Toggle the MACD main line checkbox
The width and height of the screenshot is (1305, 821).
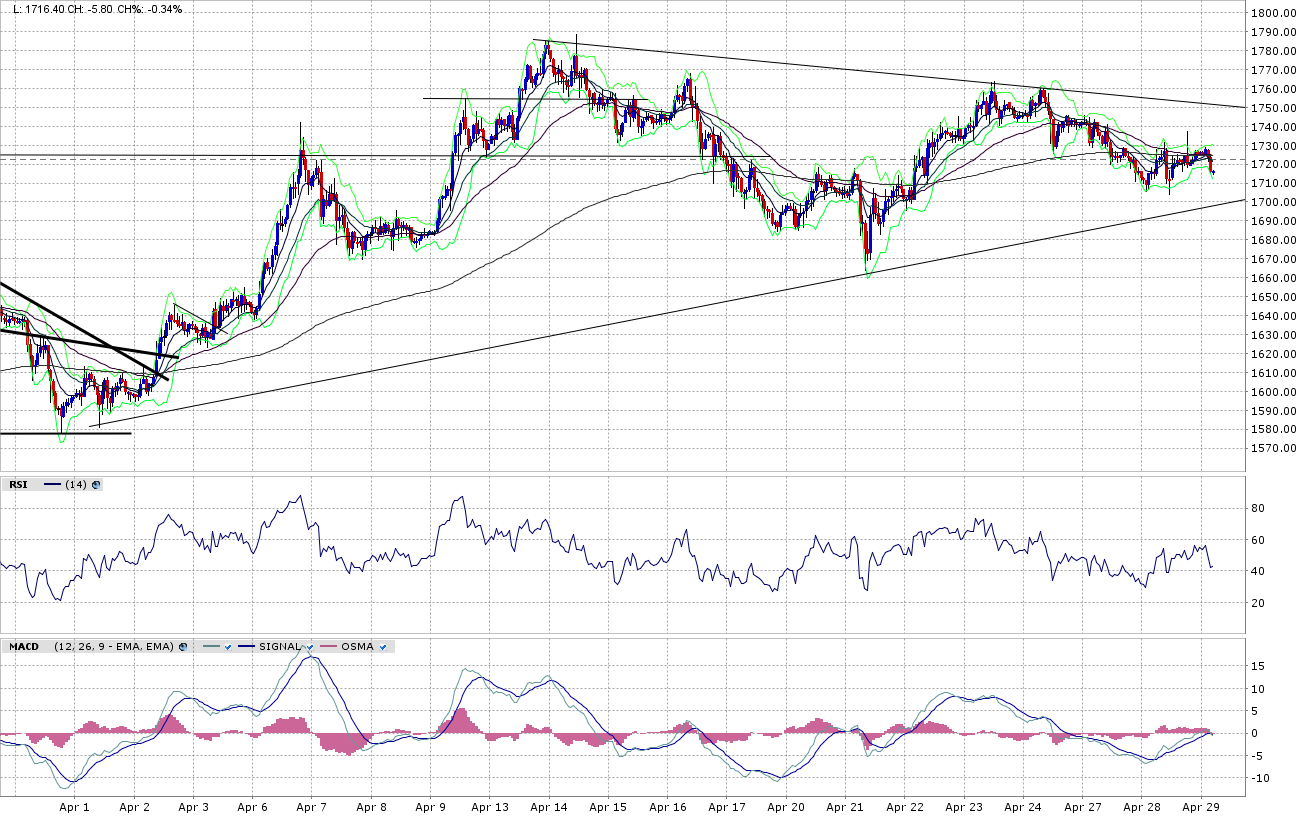(x=228, y=647)
